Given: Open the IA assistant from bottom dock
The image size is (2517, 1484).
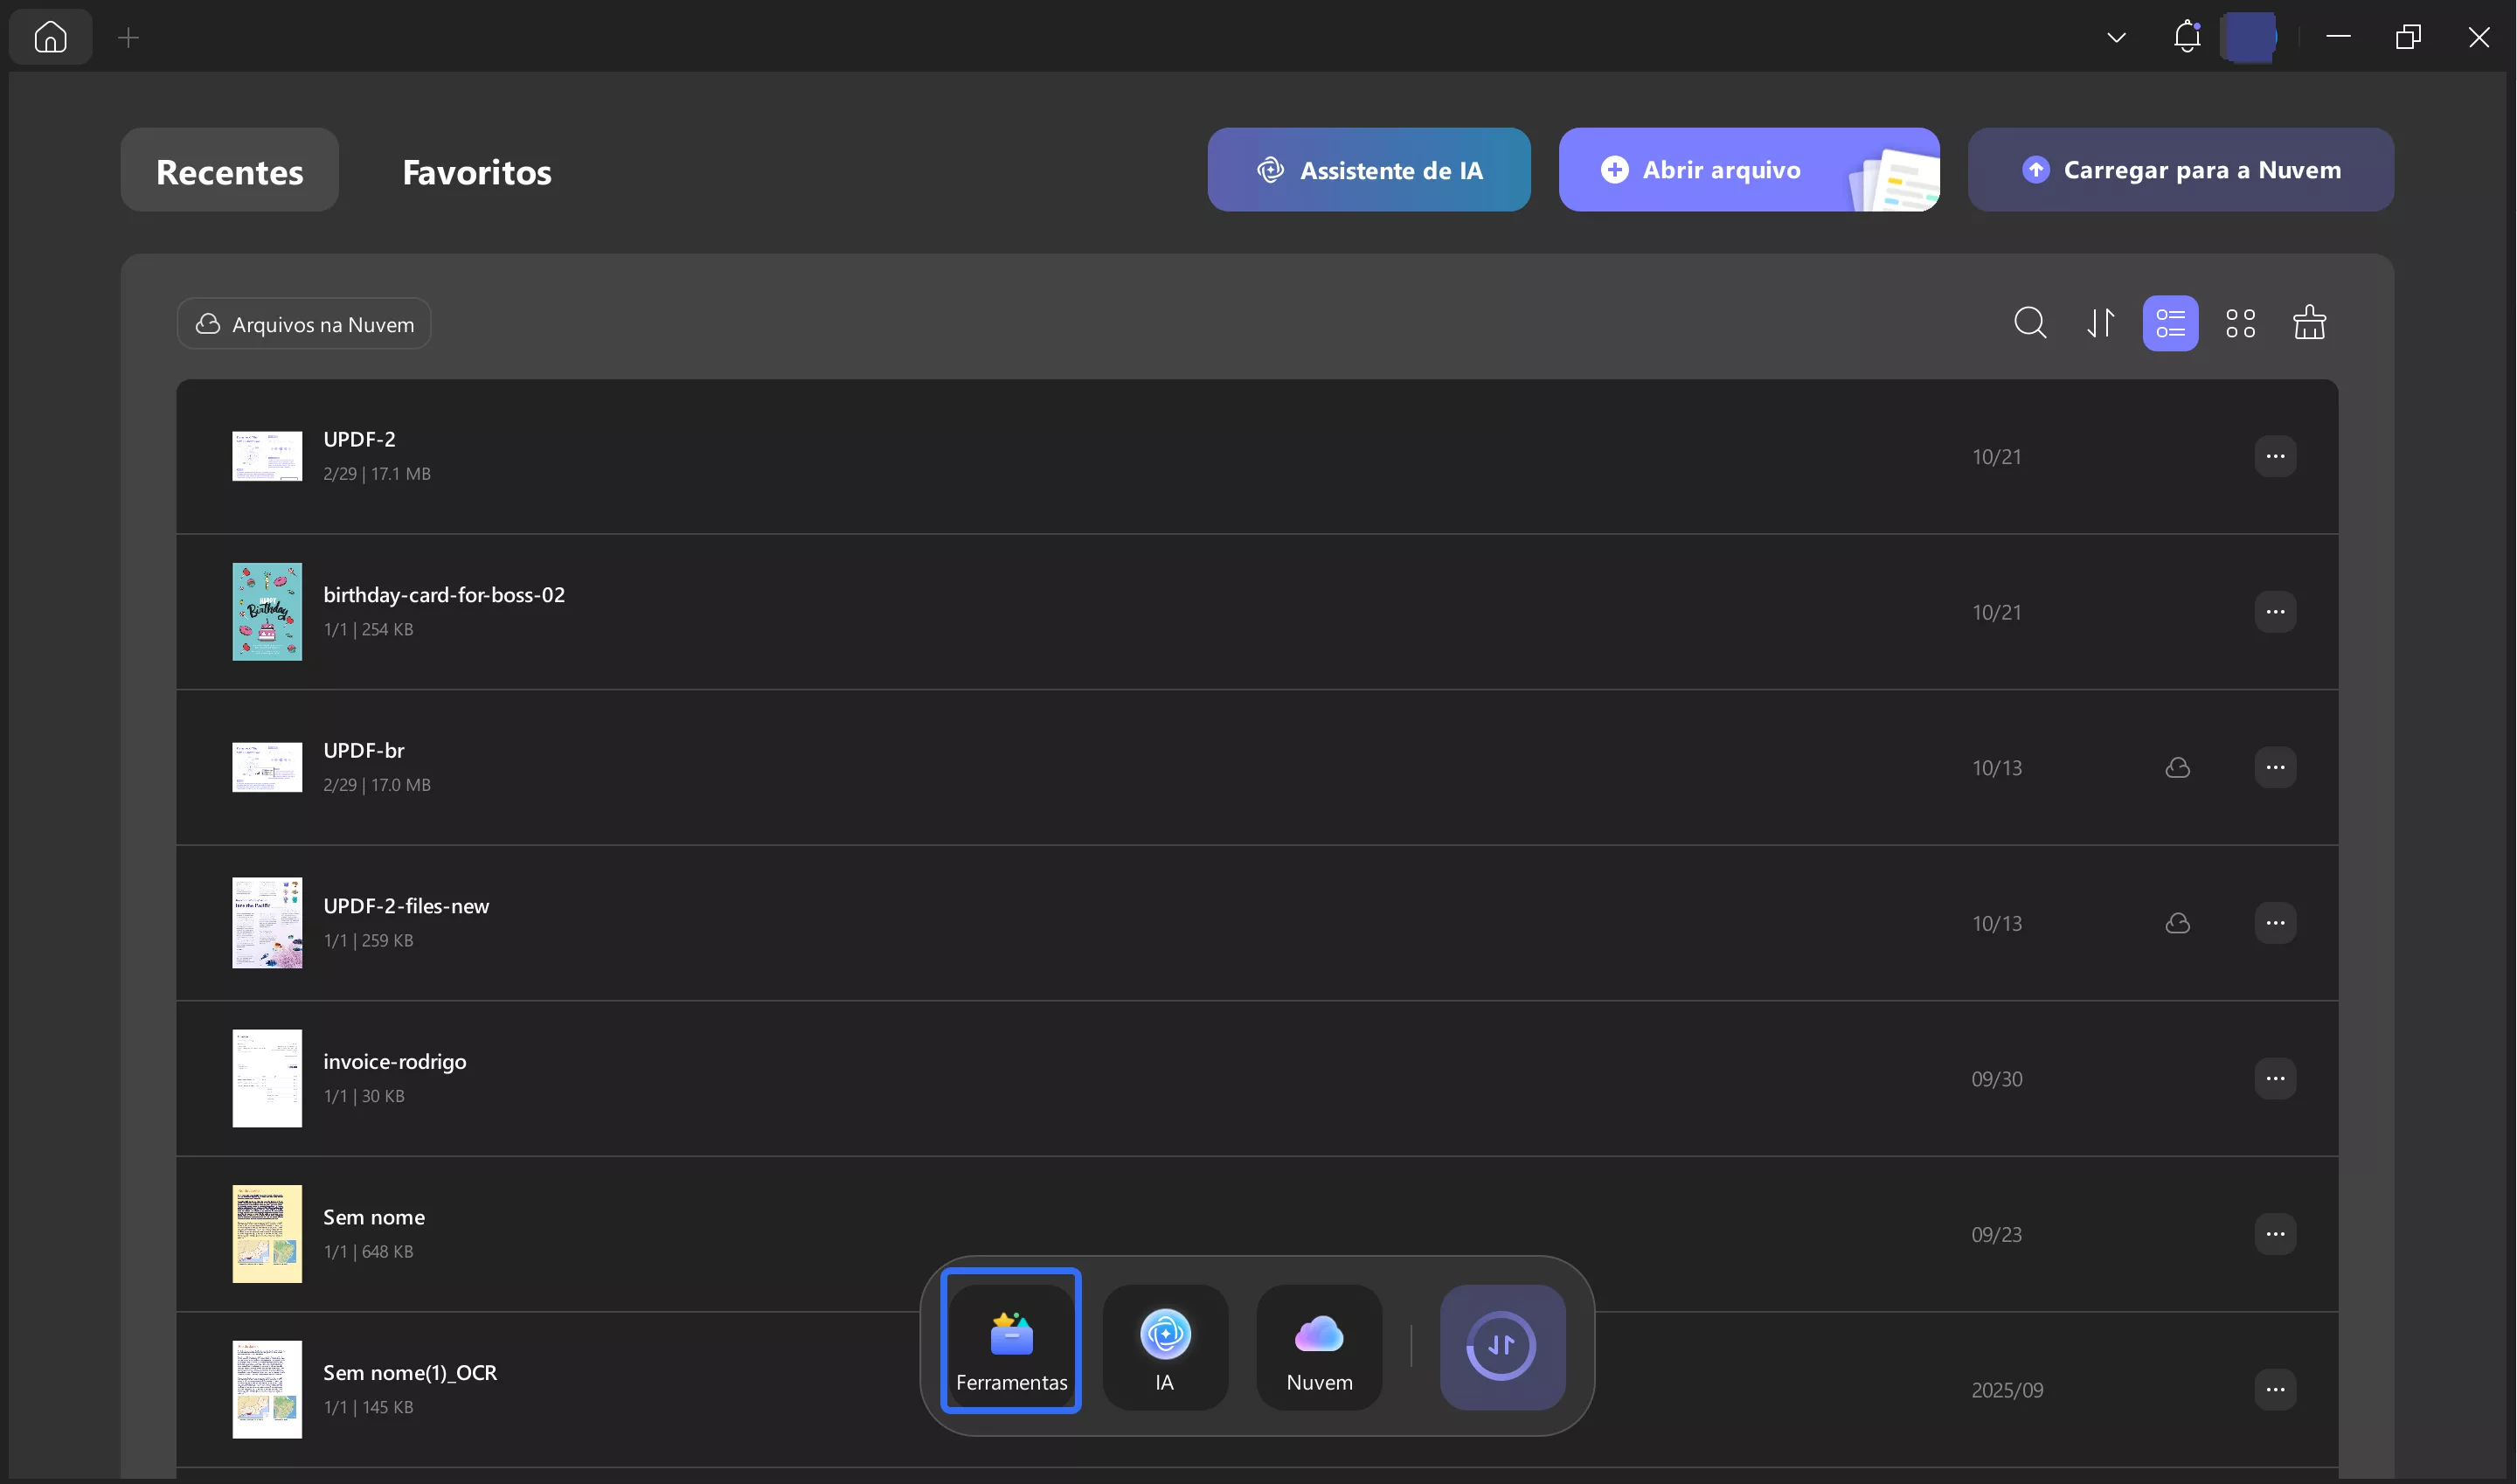Looking at the screenshot, I should point(1165,1347).
